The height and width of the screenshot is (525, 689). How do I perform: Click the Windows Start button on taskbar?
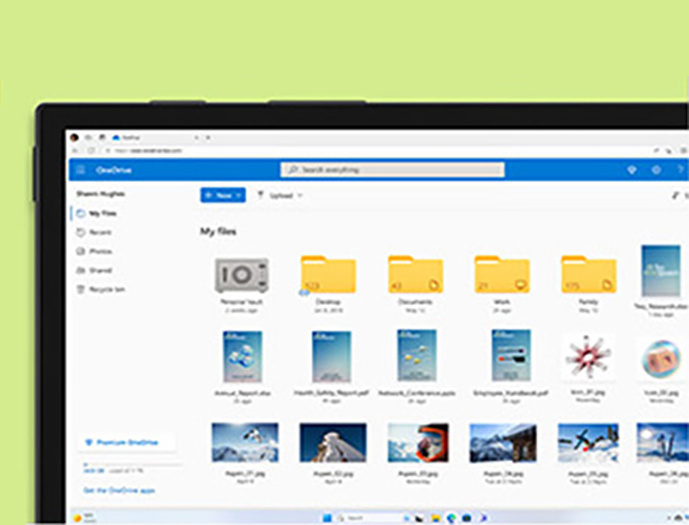click(x=325, y=518)
